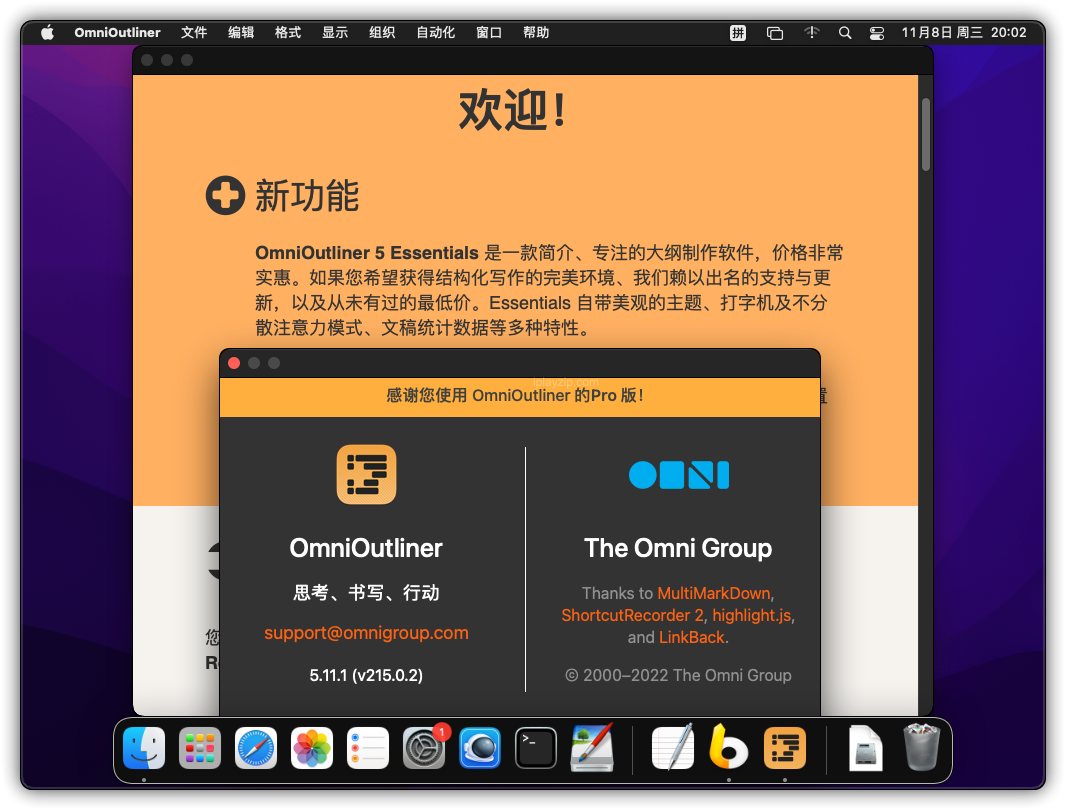
Task: Open Control Center in menu bar
Action: point(877,33)
